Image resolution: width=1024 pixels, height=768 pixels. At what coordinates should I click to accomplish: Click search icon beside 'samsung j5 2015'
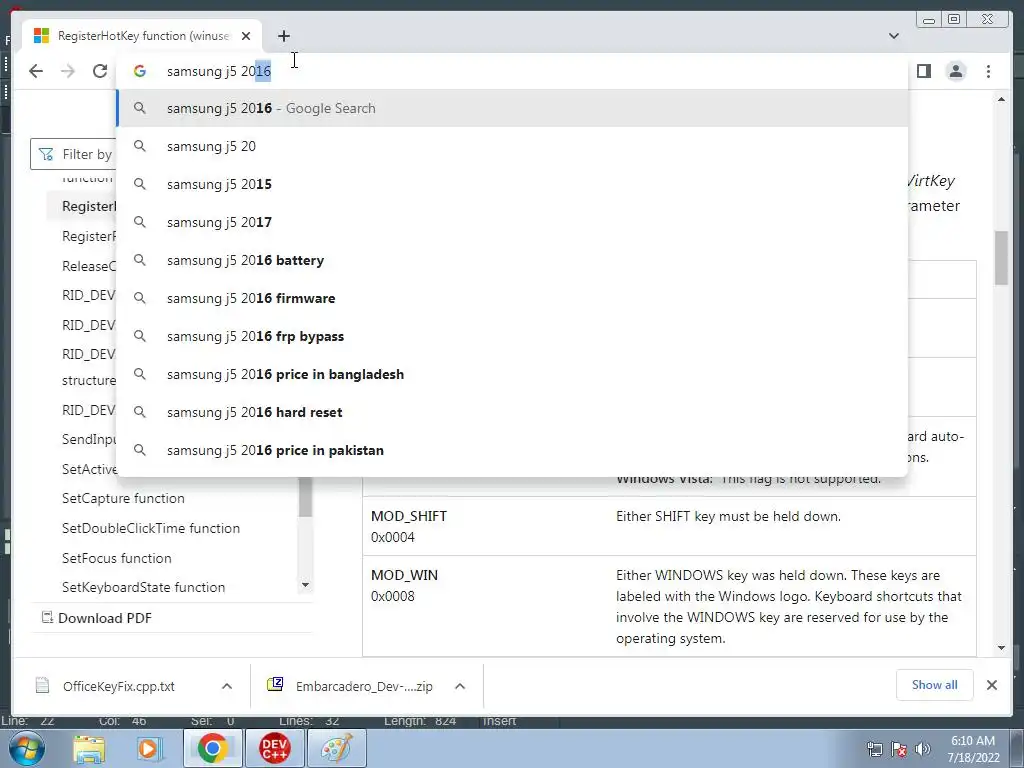coord(140,184)
